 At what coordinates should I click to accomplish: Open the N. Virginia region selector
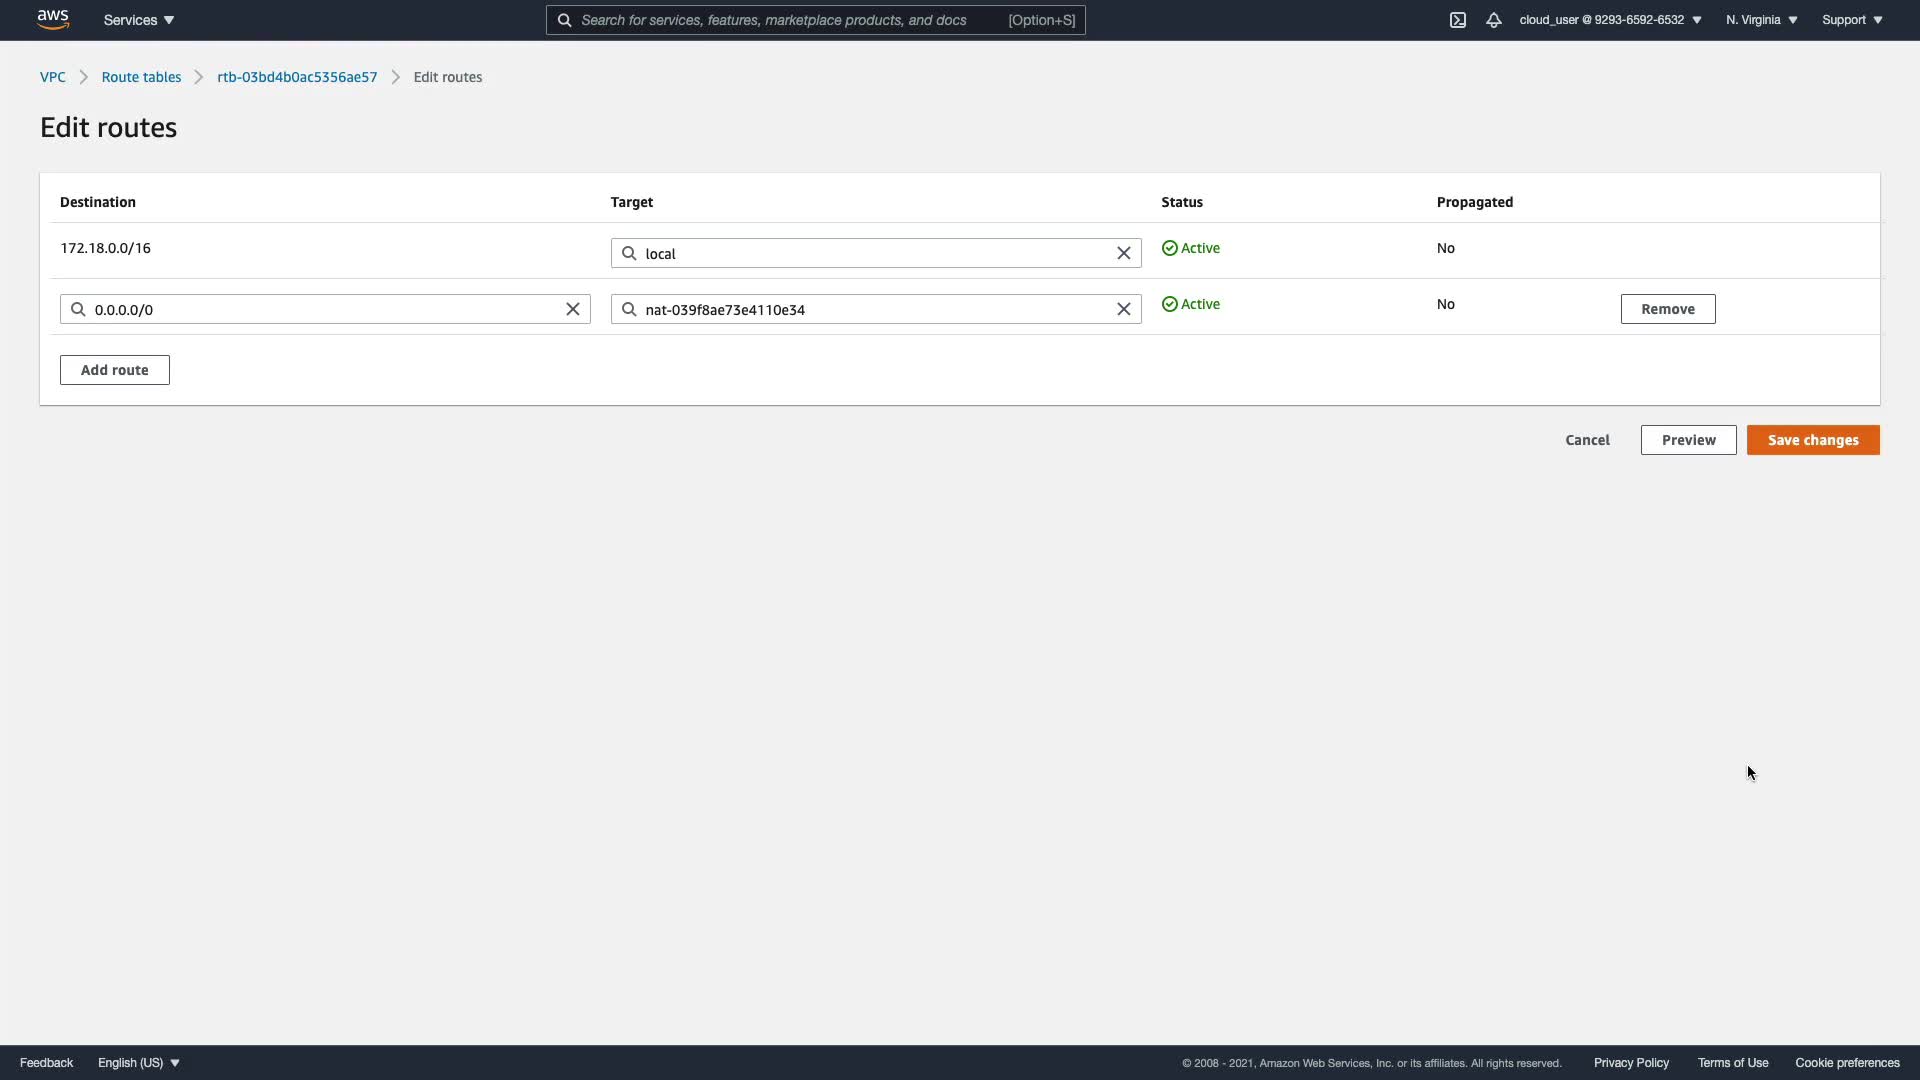[1761, 20]
